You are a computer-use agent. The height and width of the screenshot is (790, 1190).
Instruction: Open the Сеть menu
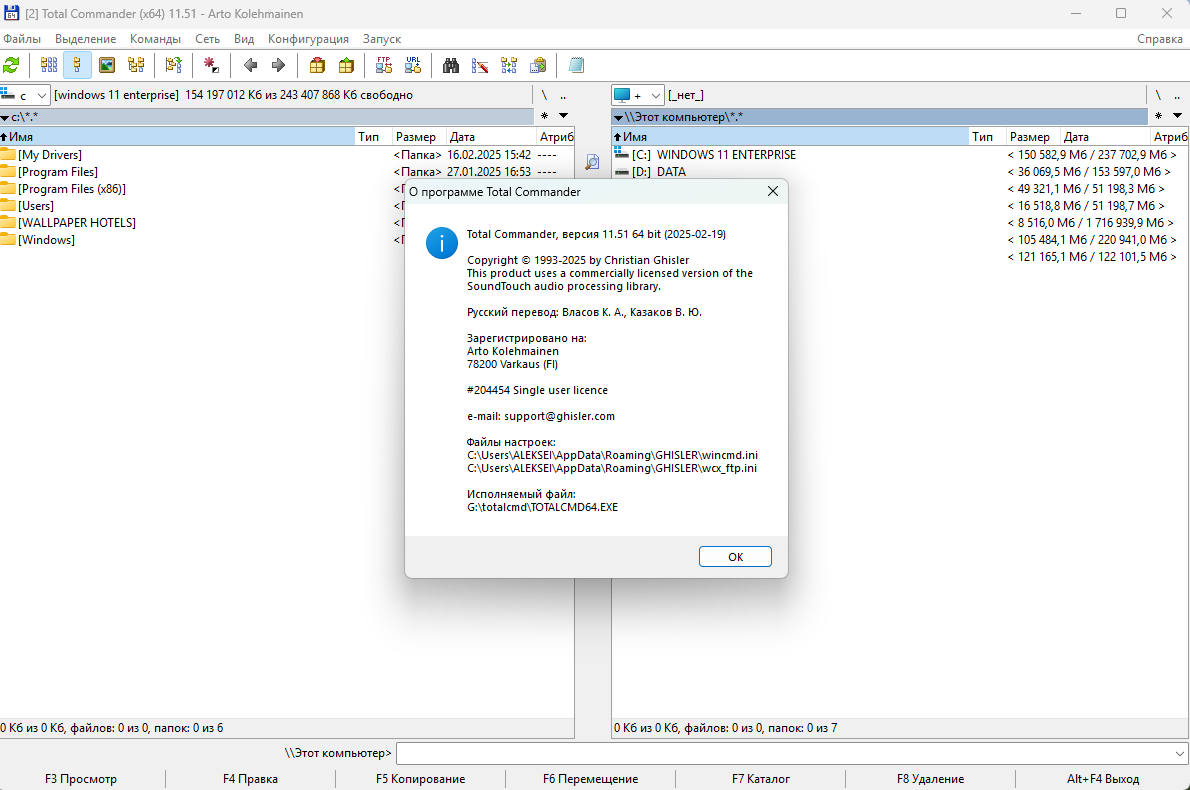tap(207, 39)
